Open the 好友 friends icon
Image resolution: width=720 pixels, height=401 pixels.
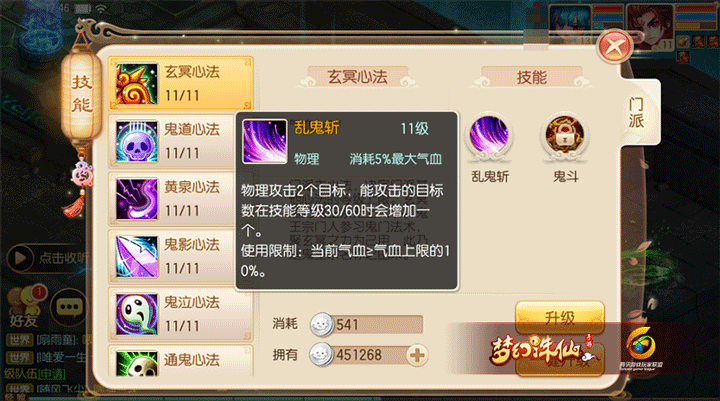24,307
